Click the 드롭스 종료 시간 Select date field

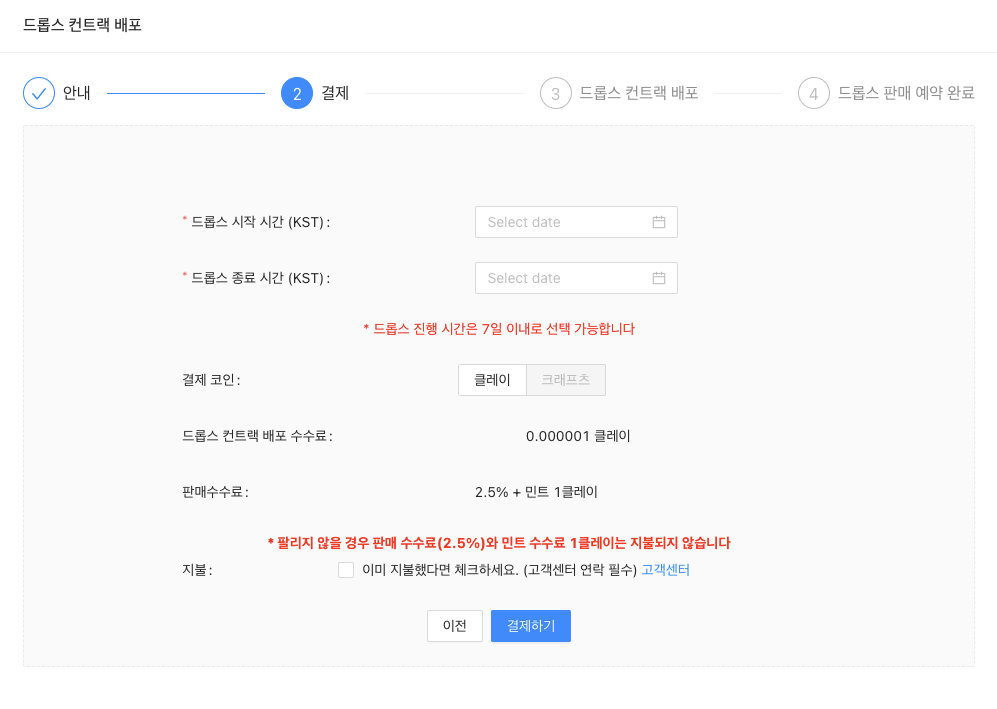coord(576,278)
